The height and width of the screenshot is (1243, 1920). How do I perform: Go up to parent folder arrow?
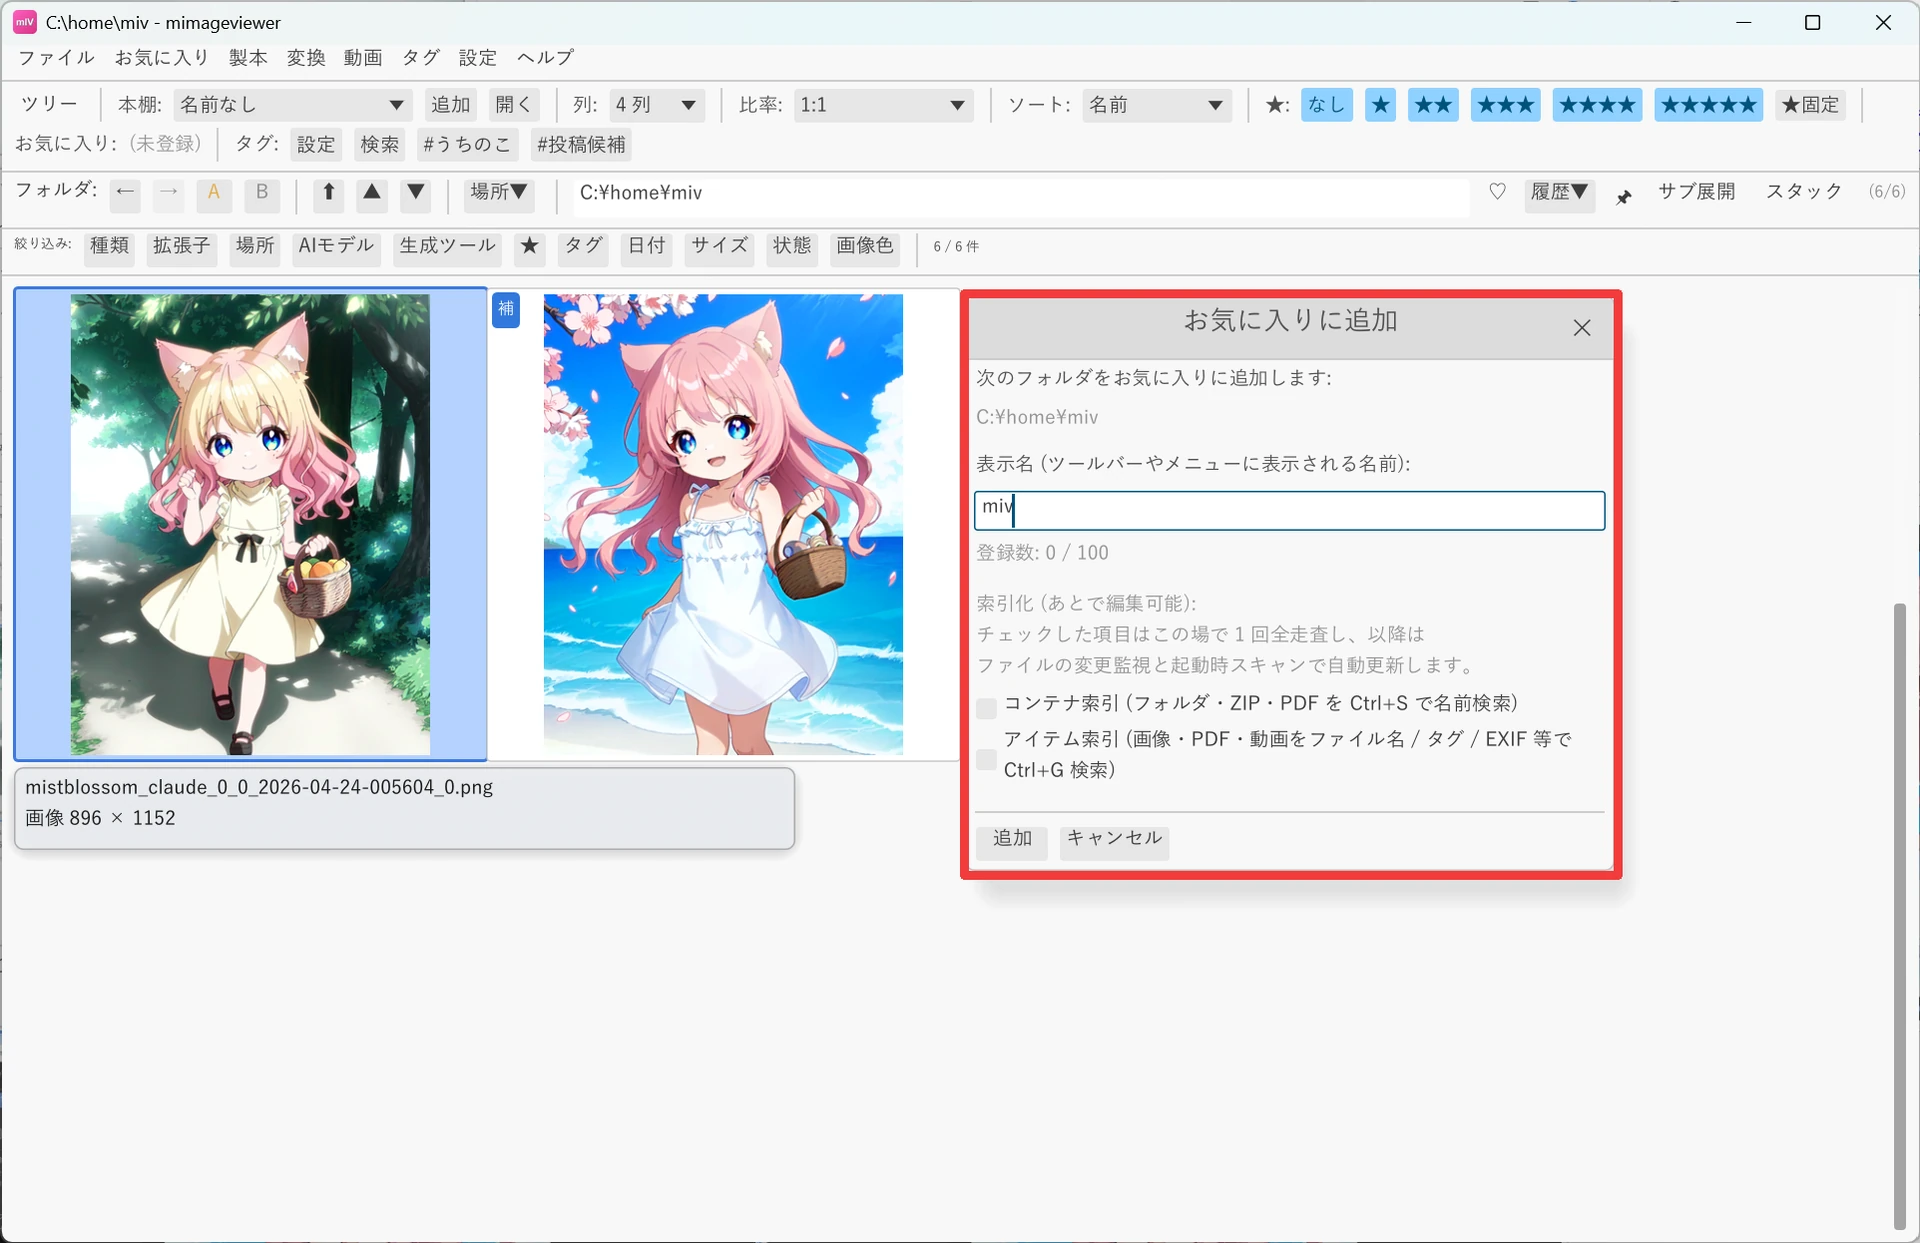point(329,193)
